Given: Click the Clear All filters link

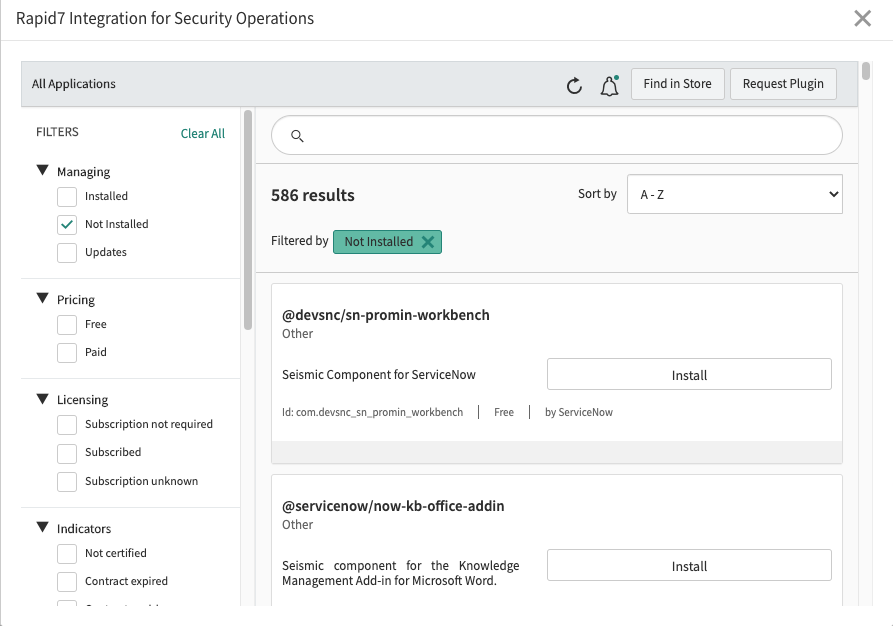Looking at the screenshot, I should click(203, 133).
